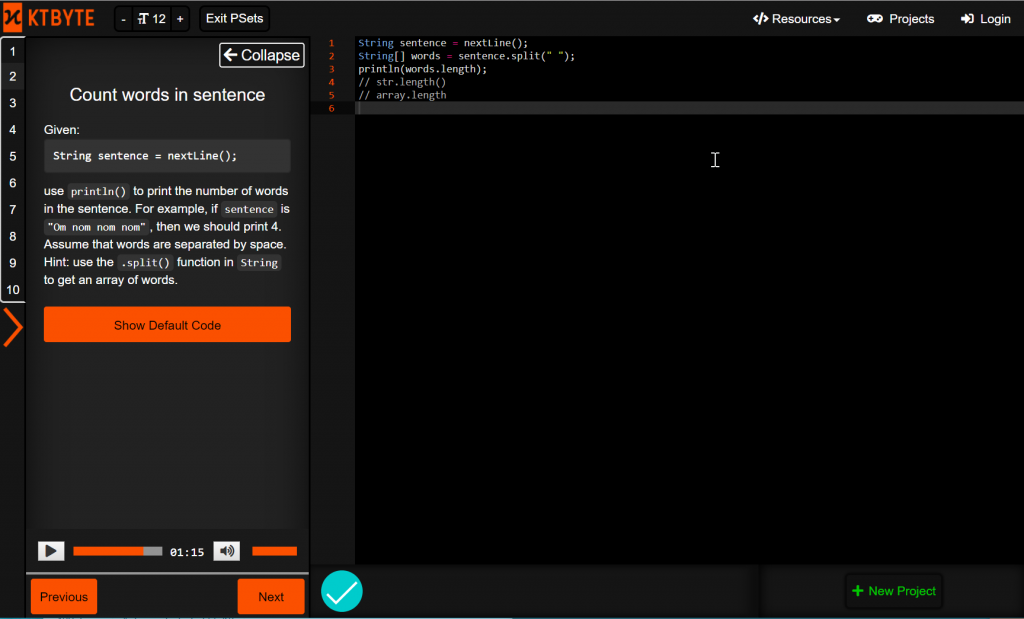Click the font size 12 indicator
The height and width of the screenshot is (619, 1024).
pos(151,19)
